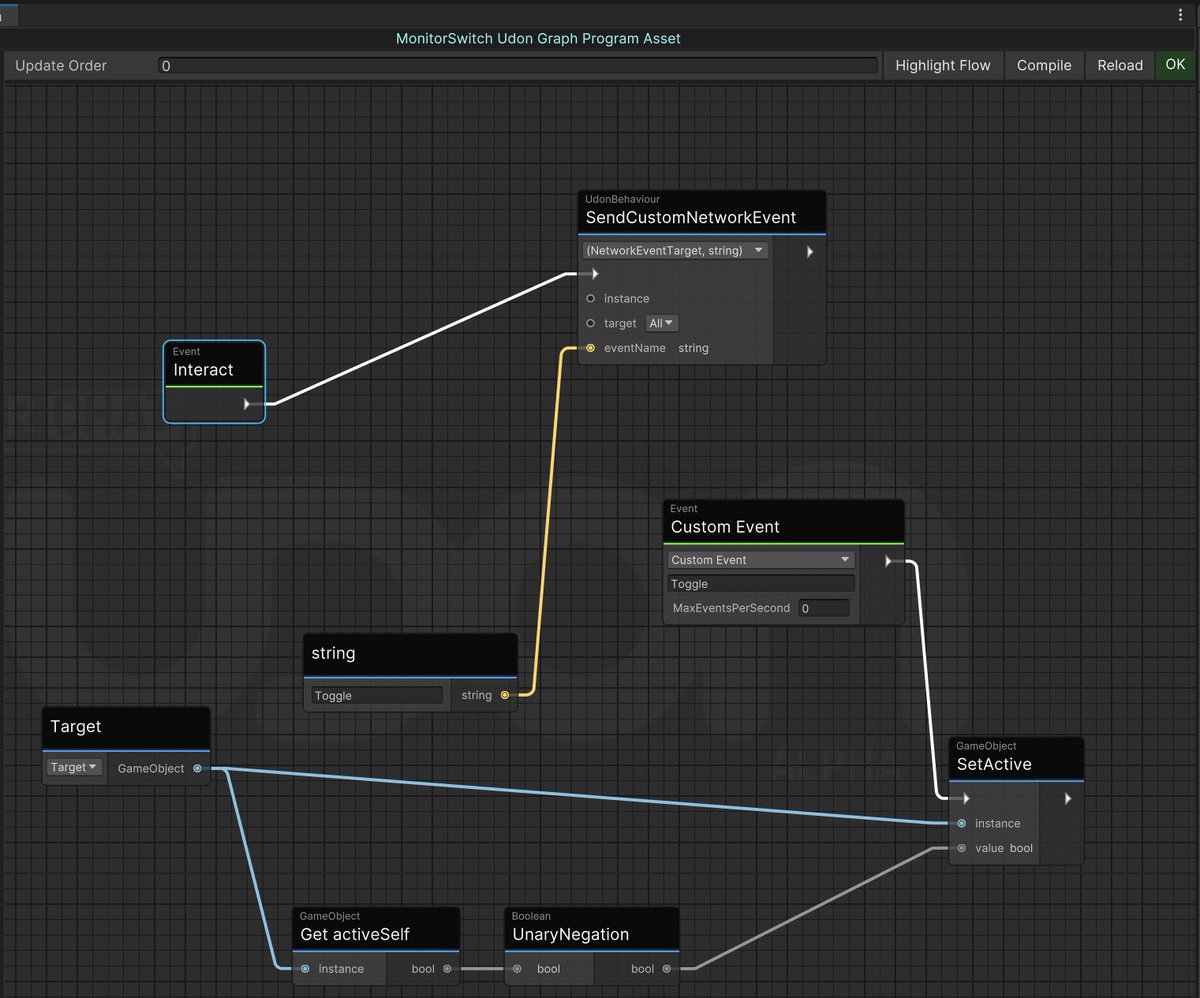Edit the Toggle value in string node
Image resolution: width=1200 pixels, height=998 pixels.
click(x=377, y=695)
